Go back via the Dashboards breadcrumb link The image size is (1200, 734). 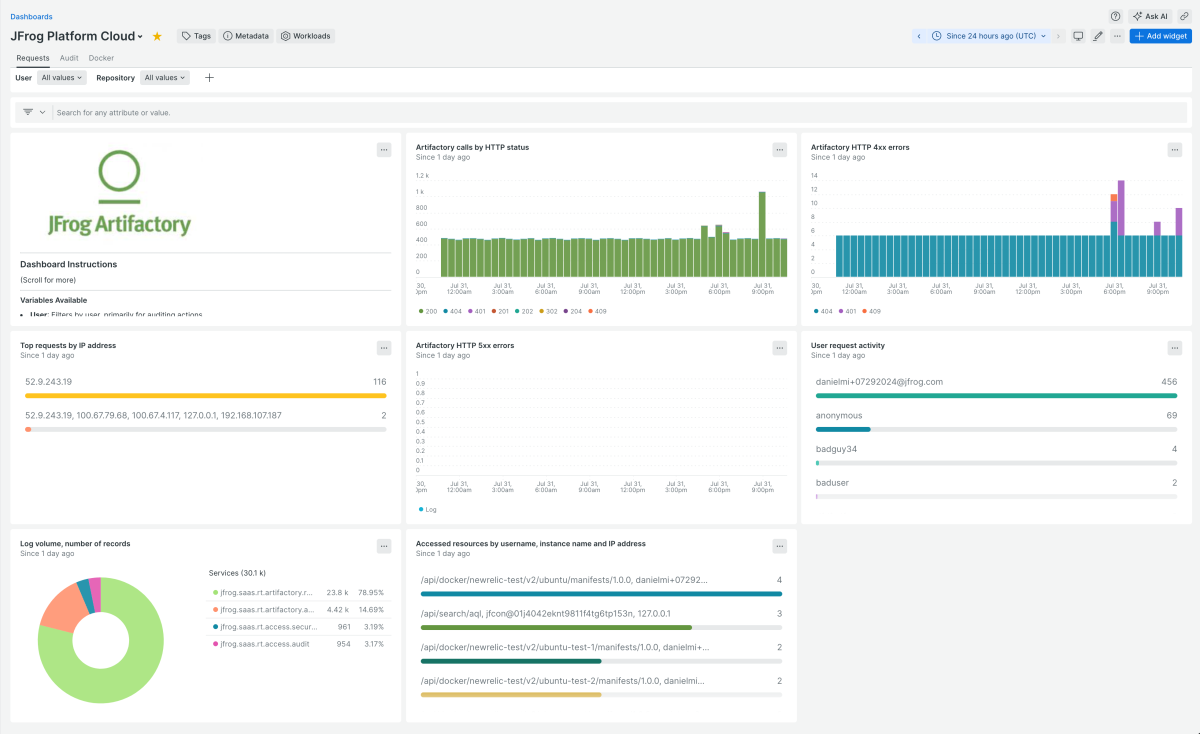(31, 16)
